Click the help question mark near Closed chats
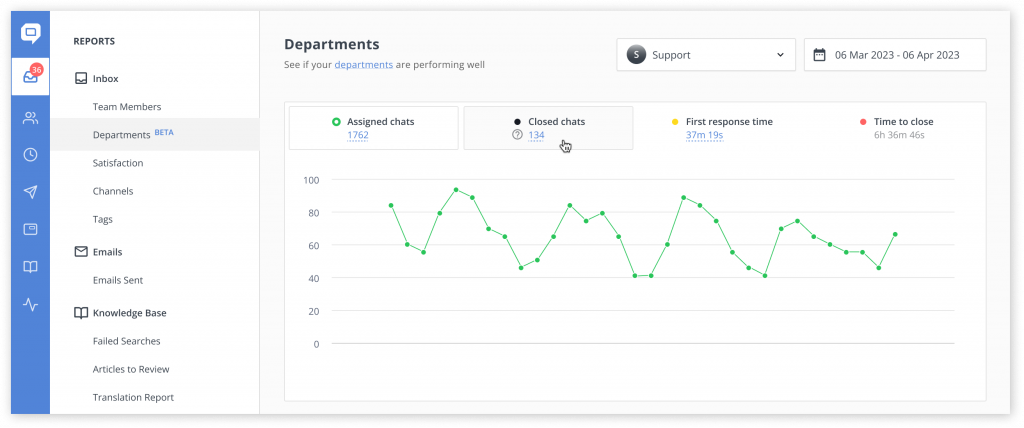This screenshot has width=1024, height=428. 517,135
